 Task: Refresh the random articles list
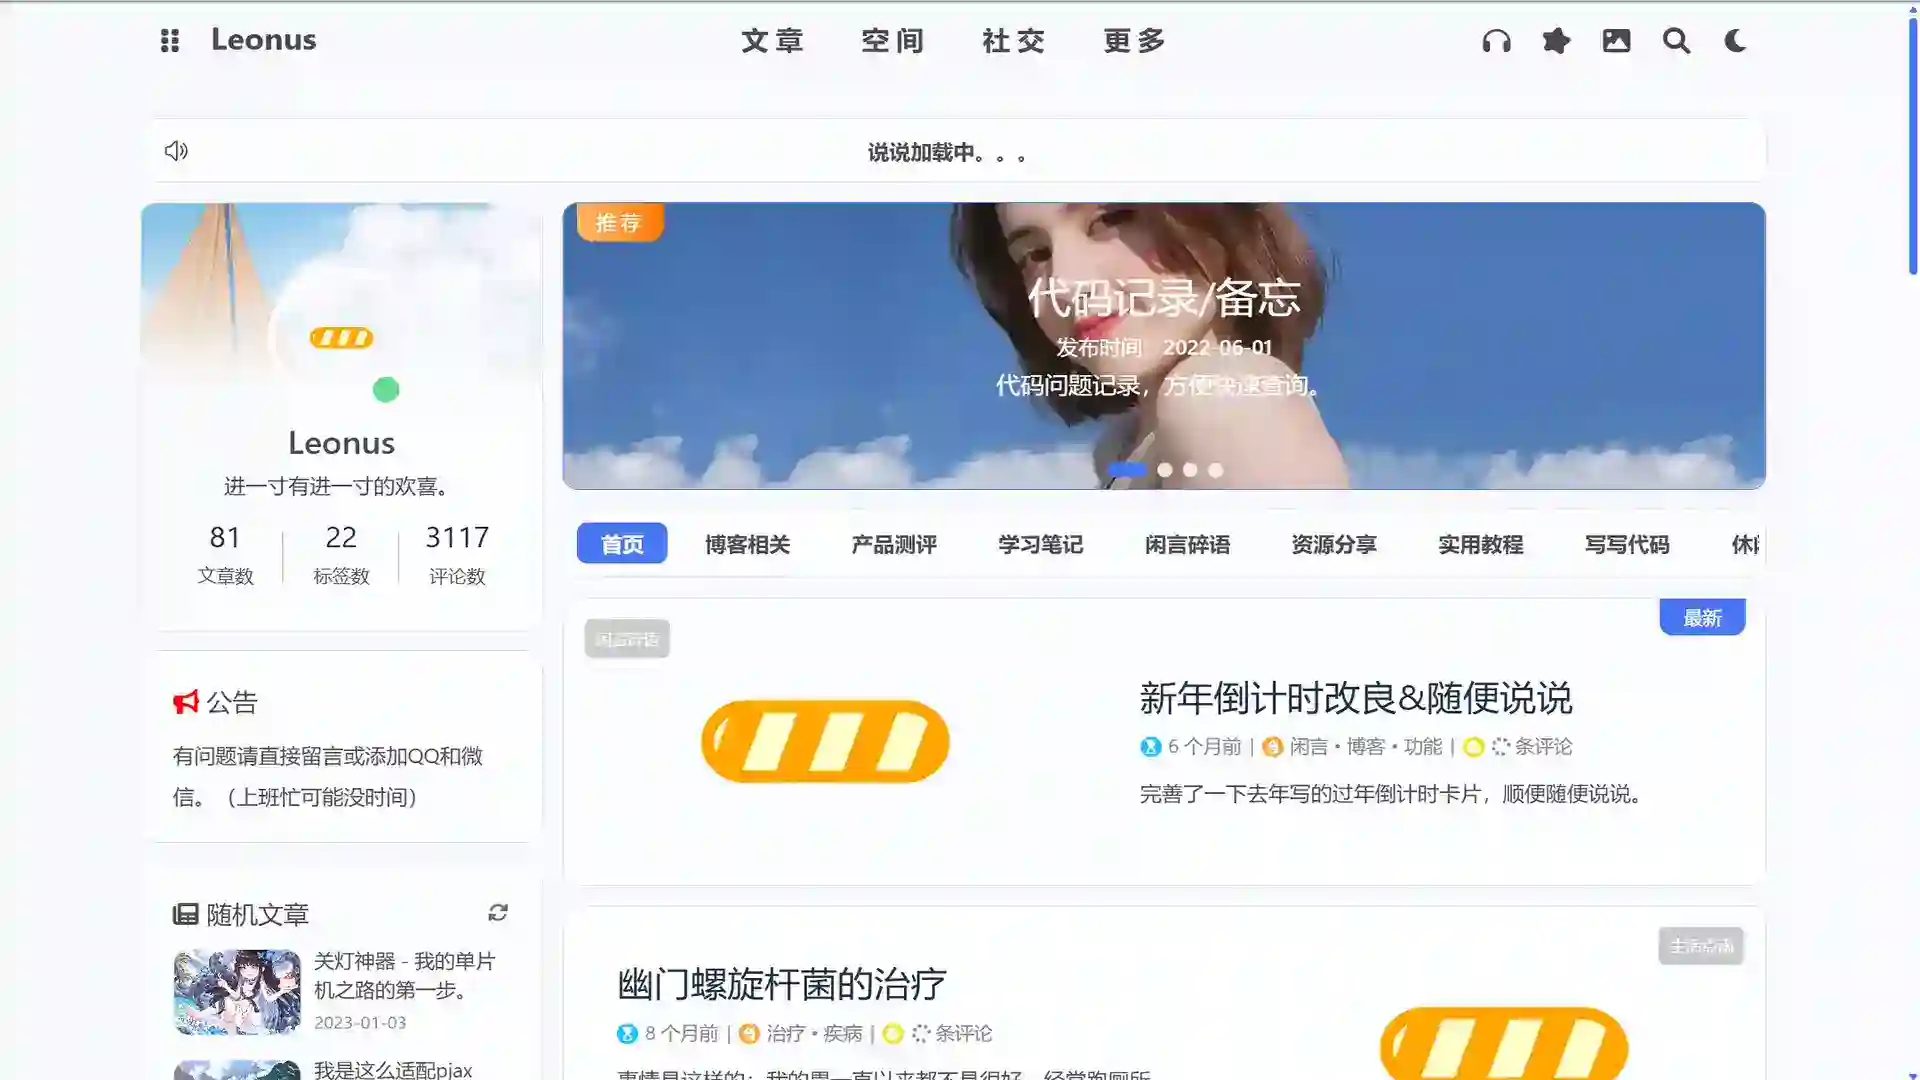tap(497, 912)
